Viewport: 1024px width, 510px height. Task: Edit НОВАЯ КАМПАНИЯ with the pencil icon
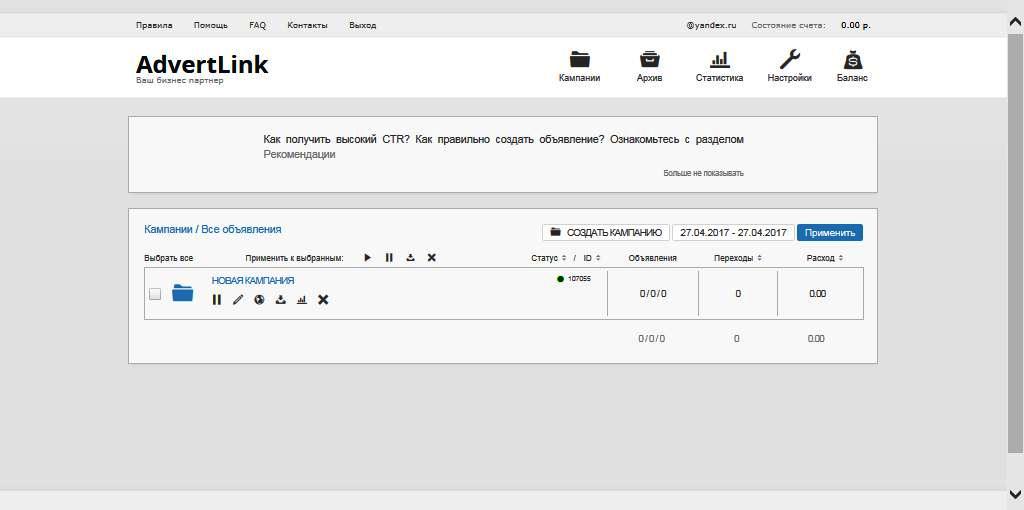(x=238, y=300)
